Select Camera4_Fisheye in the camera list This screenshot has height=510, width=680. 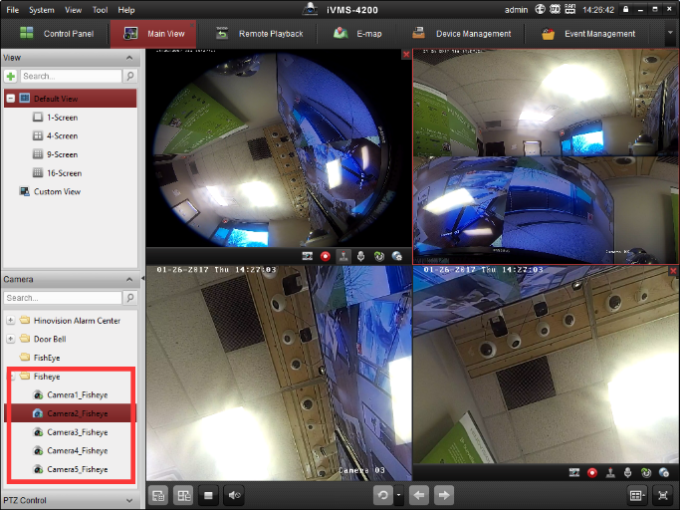76,450
